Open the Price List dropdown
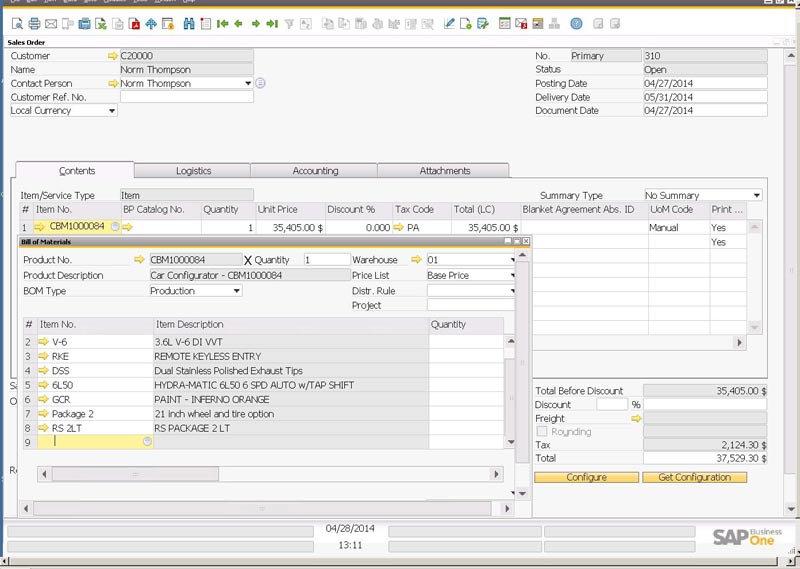 coord(512,276)
